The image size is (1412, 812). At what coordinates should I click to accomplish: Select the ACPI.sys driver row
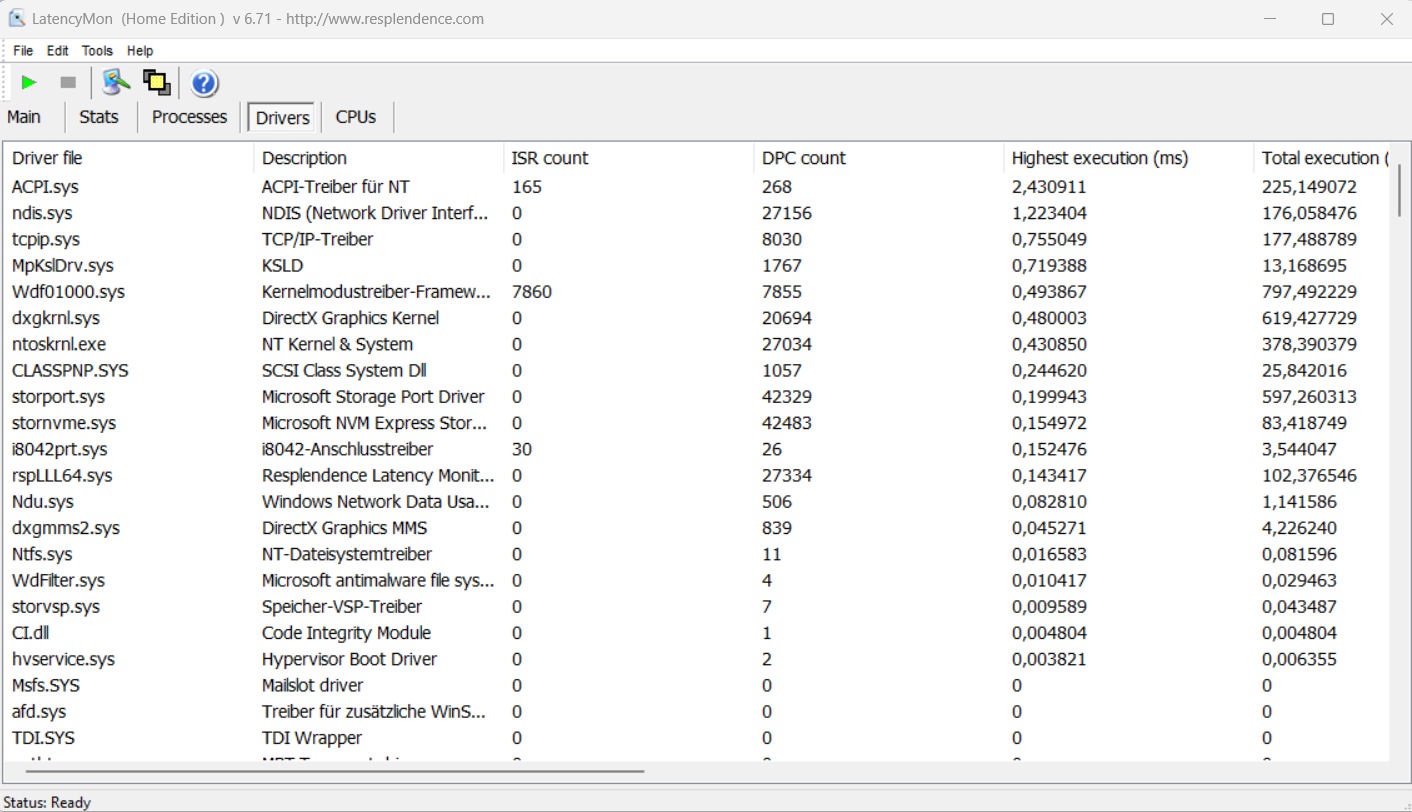[697, 187]
